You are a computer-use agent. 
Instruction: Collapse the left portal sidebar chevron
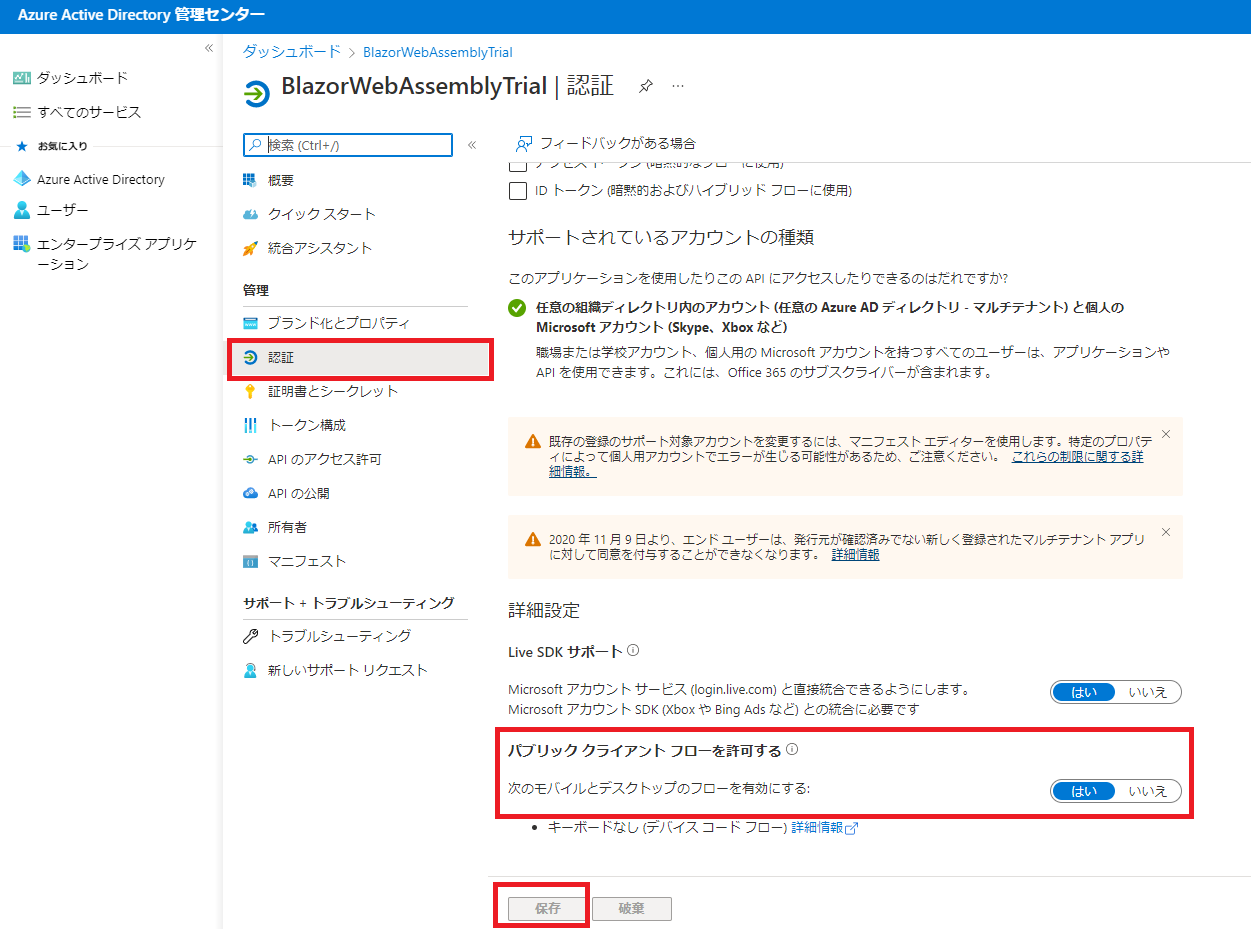[x=209, y=48]
